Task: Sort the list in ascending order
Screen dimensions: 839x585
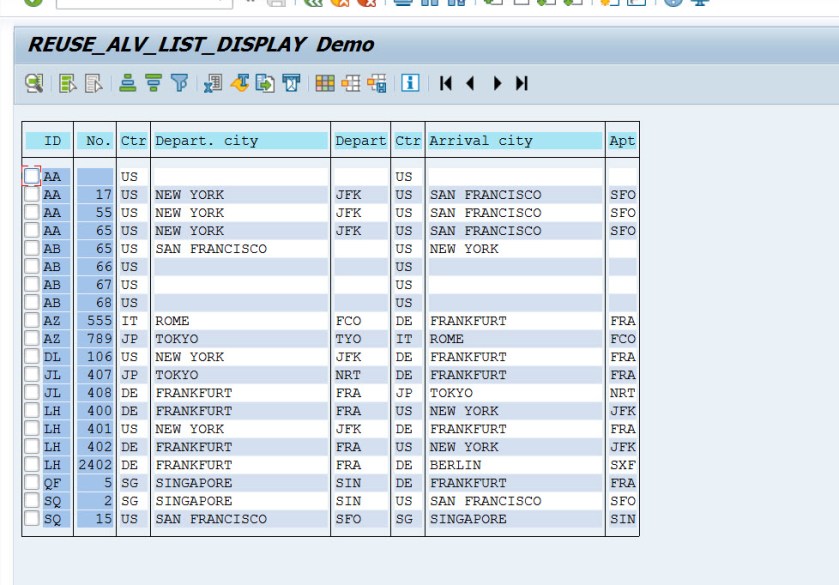Action: 128,84
